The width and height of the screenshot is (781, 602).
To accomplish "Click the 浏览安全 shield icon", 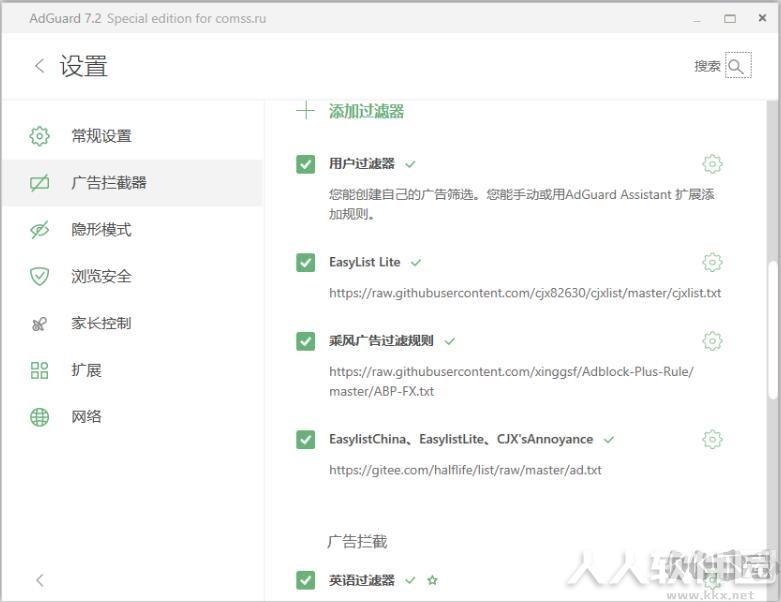I will pyautogui.click(x=39, y=276).
